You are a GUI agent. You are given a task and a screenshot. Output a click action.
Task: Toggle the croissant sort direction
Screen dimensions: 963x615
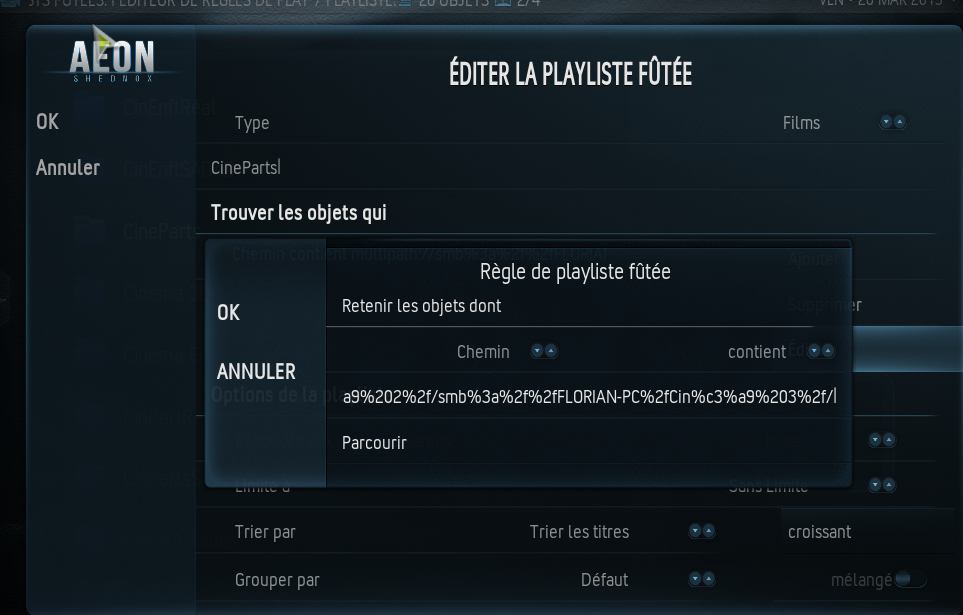point(819,532)
